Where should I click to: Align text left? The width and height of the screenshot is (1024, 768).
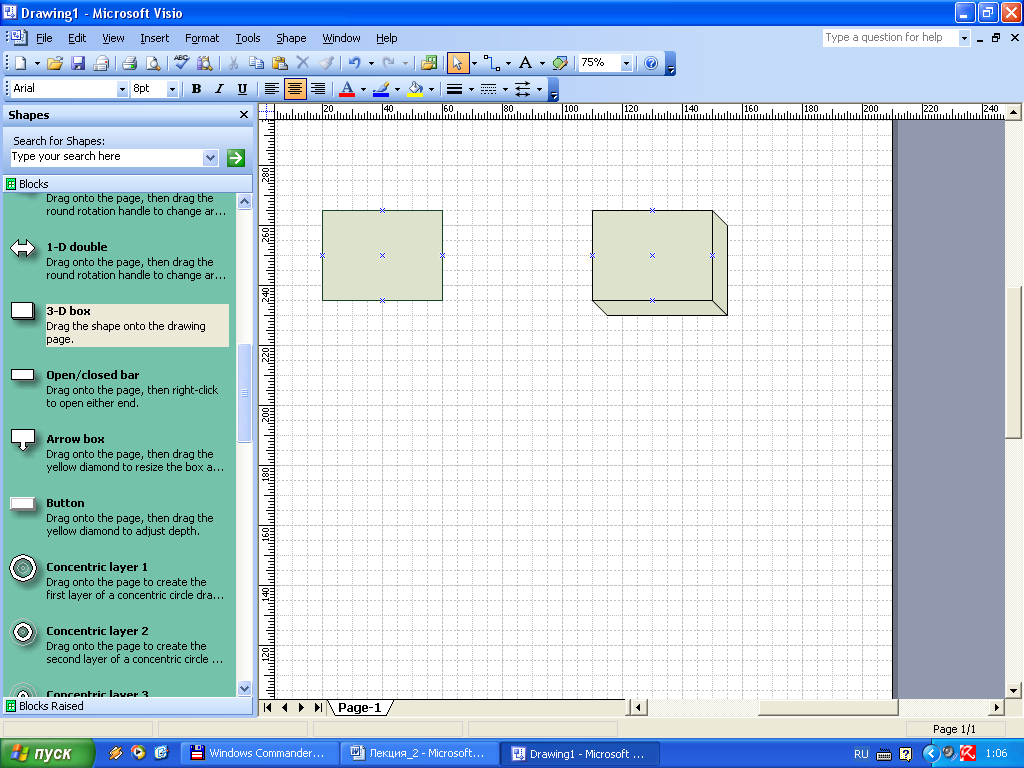point(271,89)
